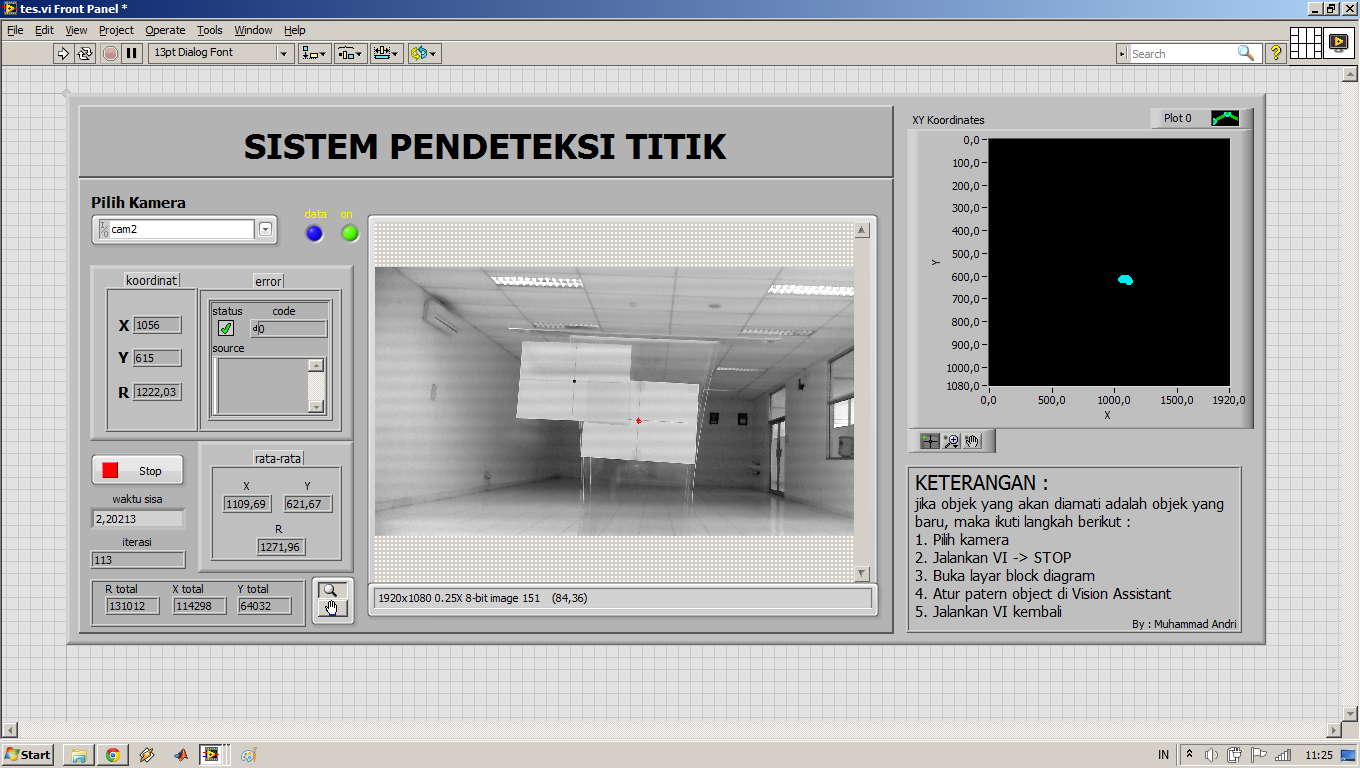Image resolution: width=1360 pixels, height=768 pixels.
Task: Click the error source scroll-up arrow
Action: (x=316, y=366)
